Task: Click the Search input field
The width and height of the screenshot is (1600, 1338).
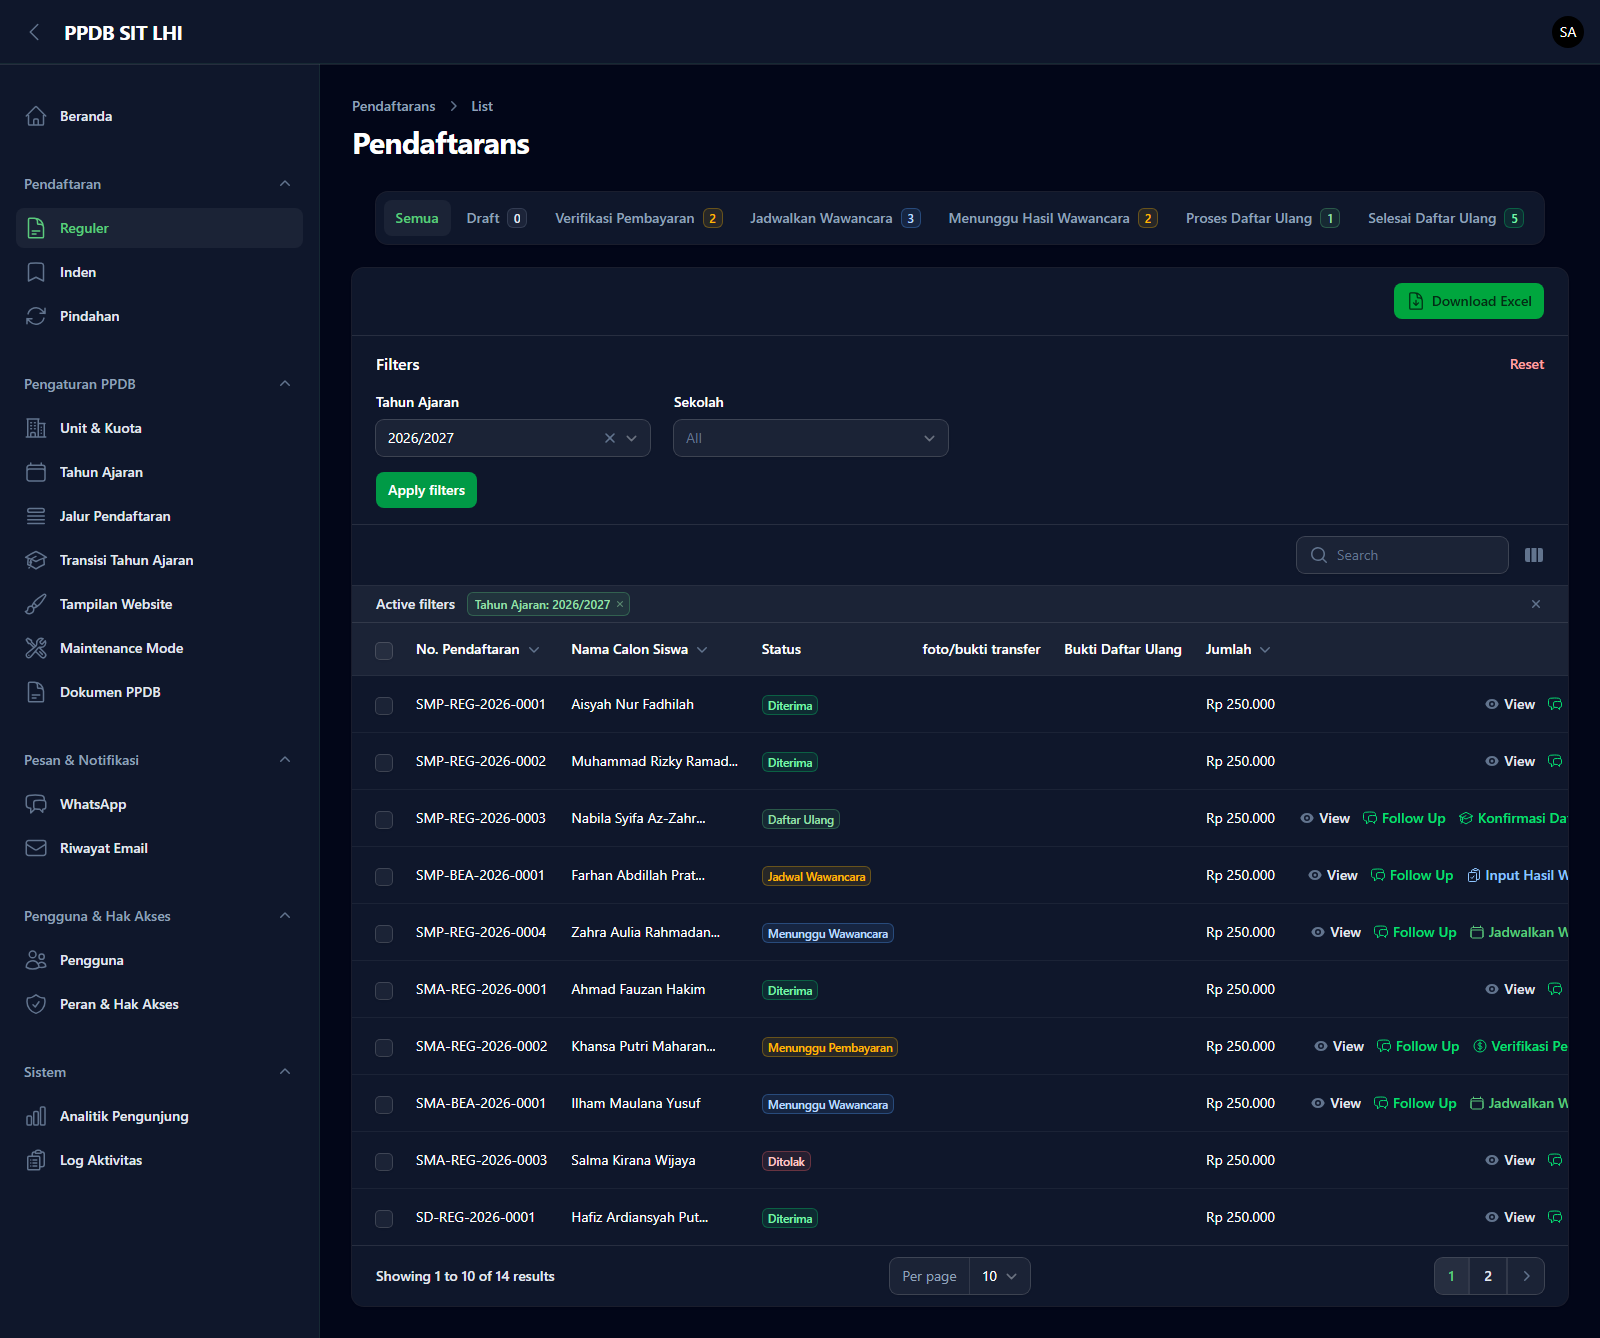Action: coord(1402,555)
